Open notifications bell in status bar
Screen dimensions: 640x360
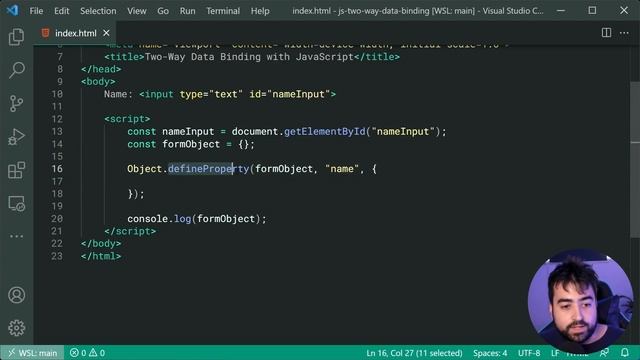(624, 353)
